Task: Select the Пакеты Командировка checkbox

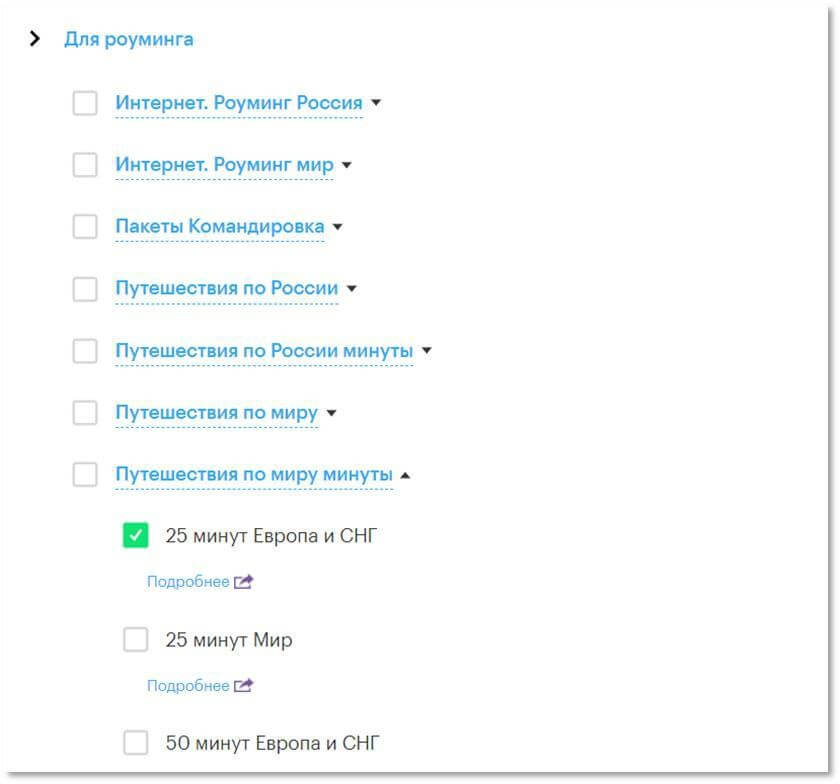Action: click(x=85, y=227)
